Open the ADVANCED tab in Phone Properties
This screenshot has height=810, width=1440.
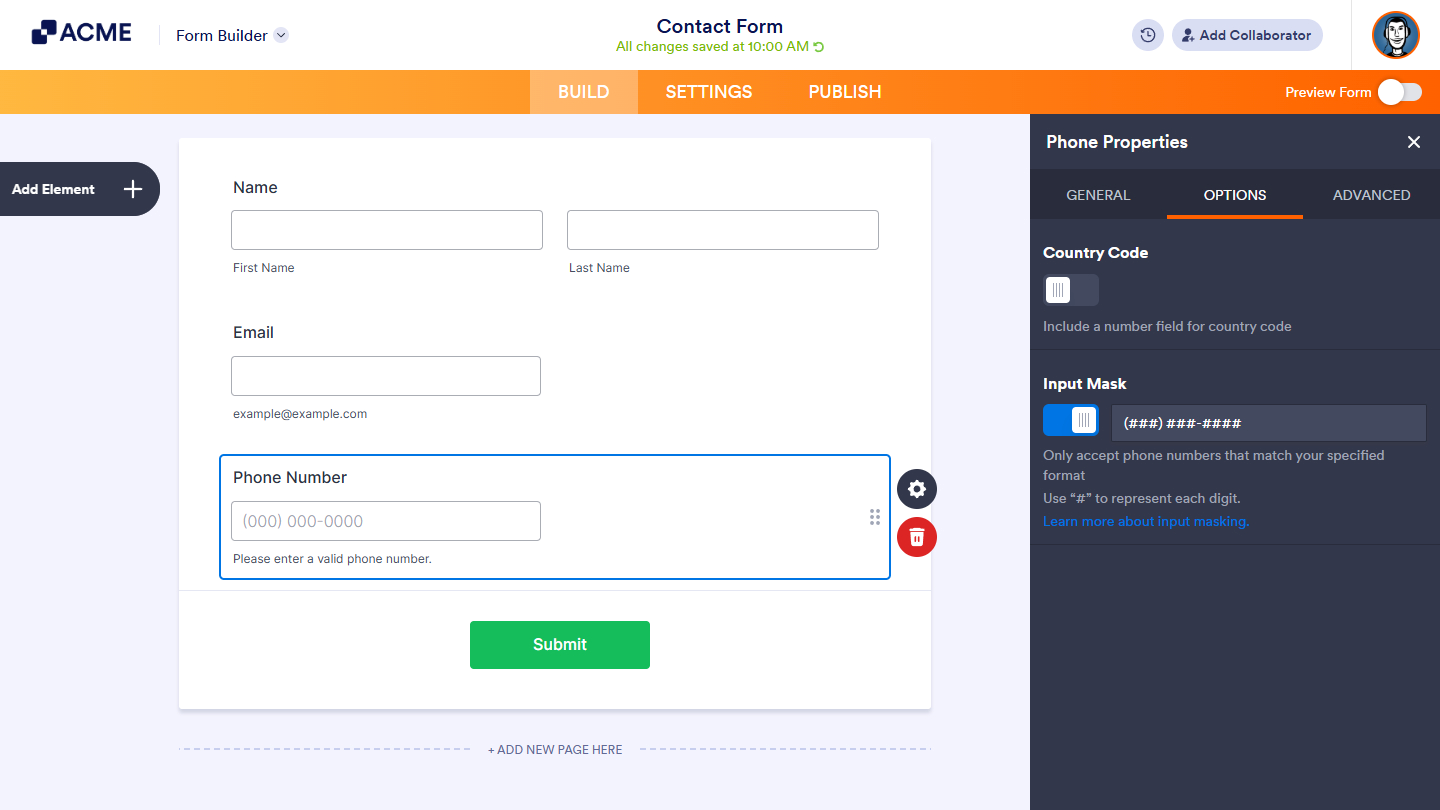1371,195
